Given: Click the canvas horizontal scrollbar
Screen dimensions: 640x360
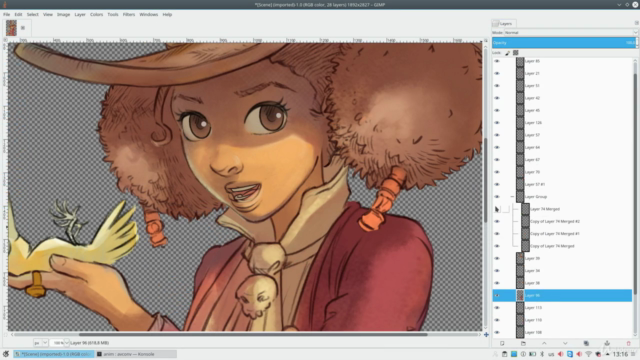Looking at the screenshot, I should tap(253, 335).
